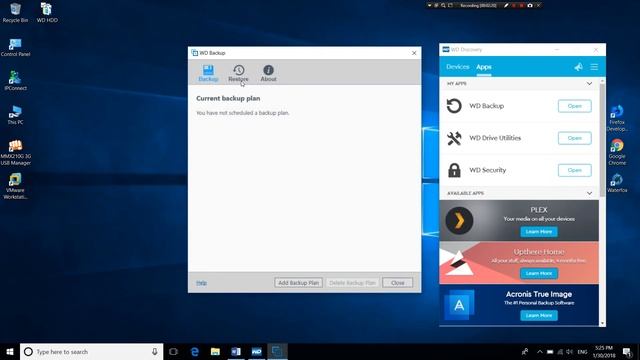Click the WD Backup taskbar icon
640x360 pixels.
(277, 351)
